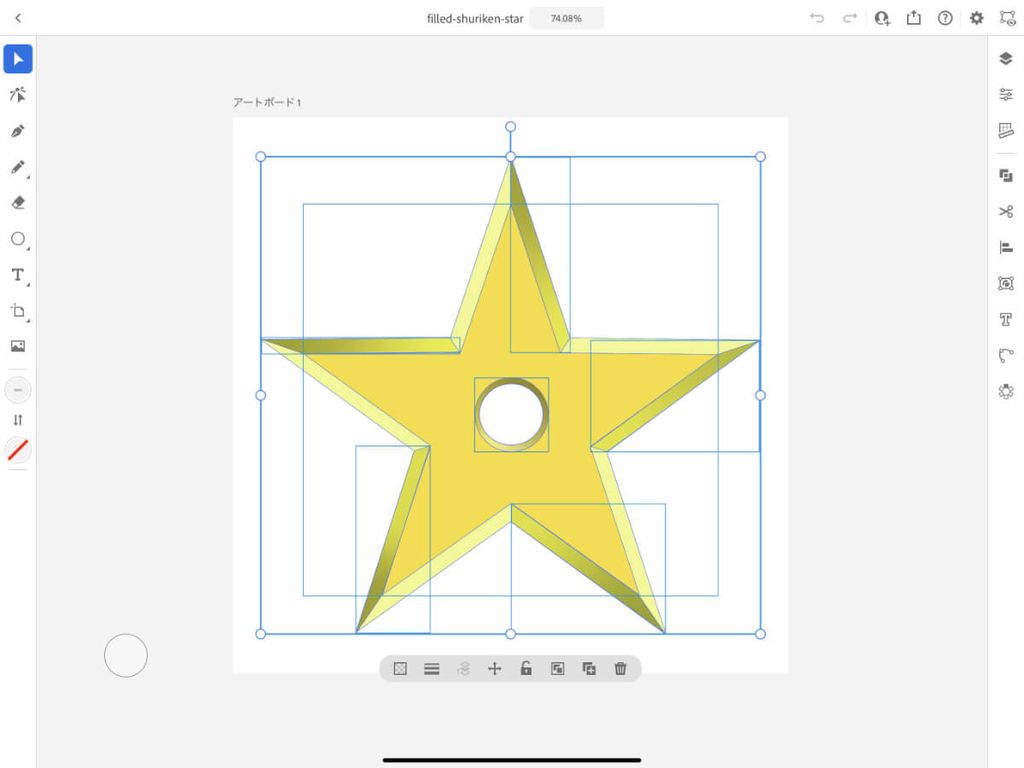Activate the Type tool
This screenshot has width=1024, height=768.
(x=18, y=275)
